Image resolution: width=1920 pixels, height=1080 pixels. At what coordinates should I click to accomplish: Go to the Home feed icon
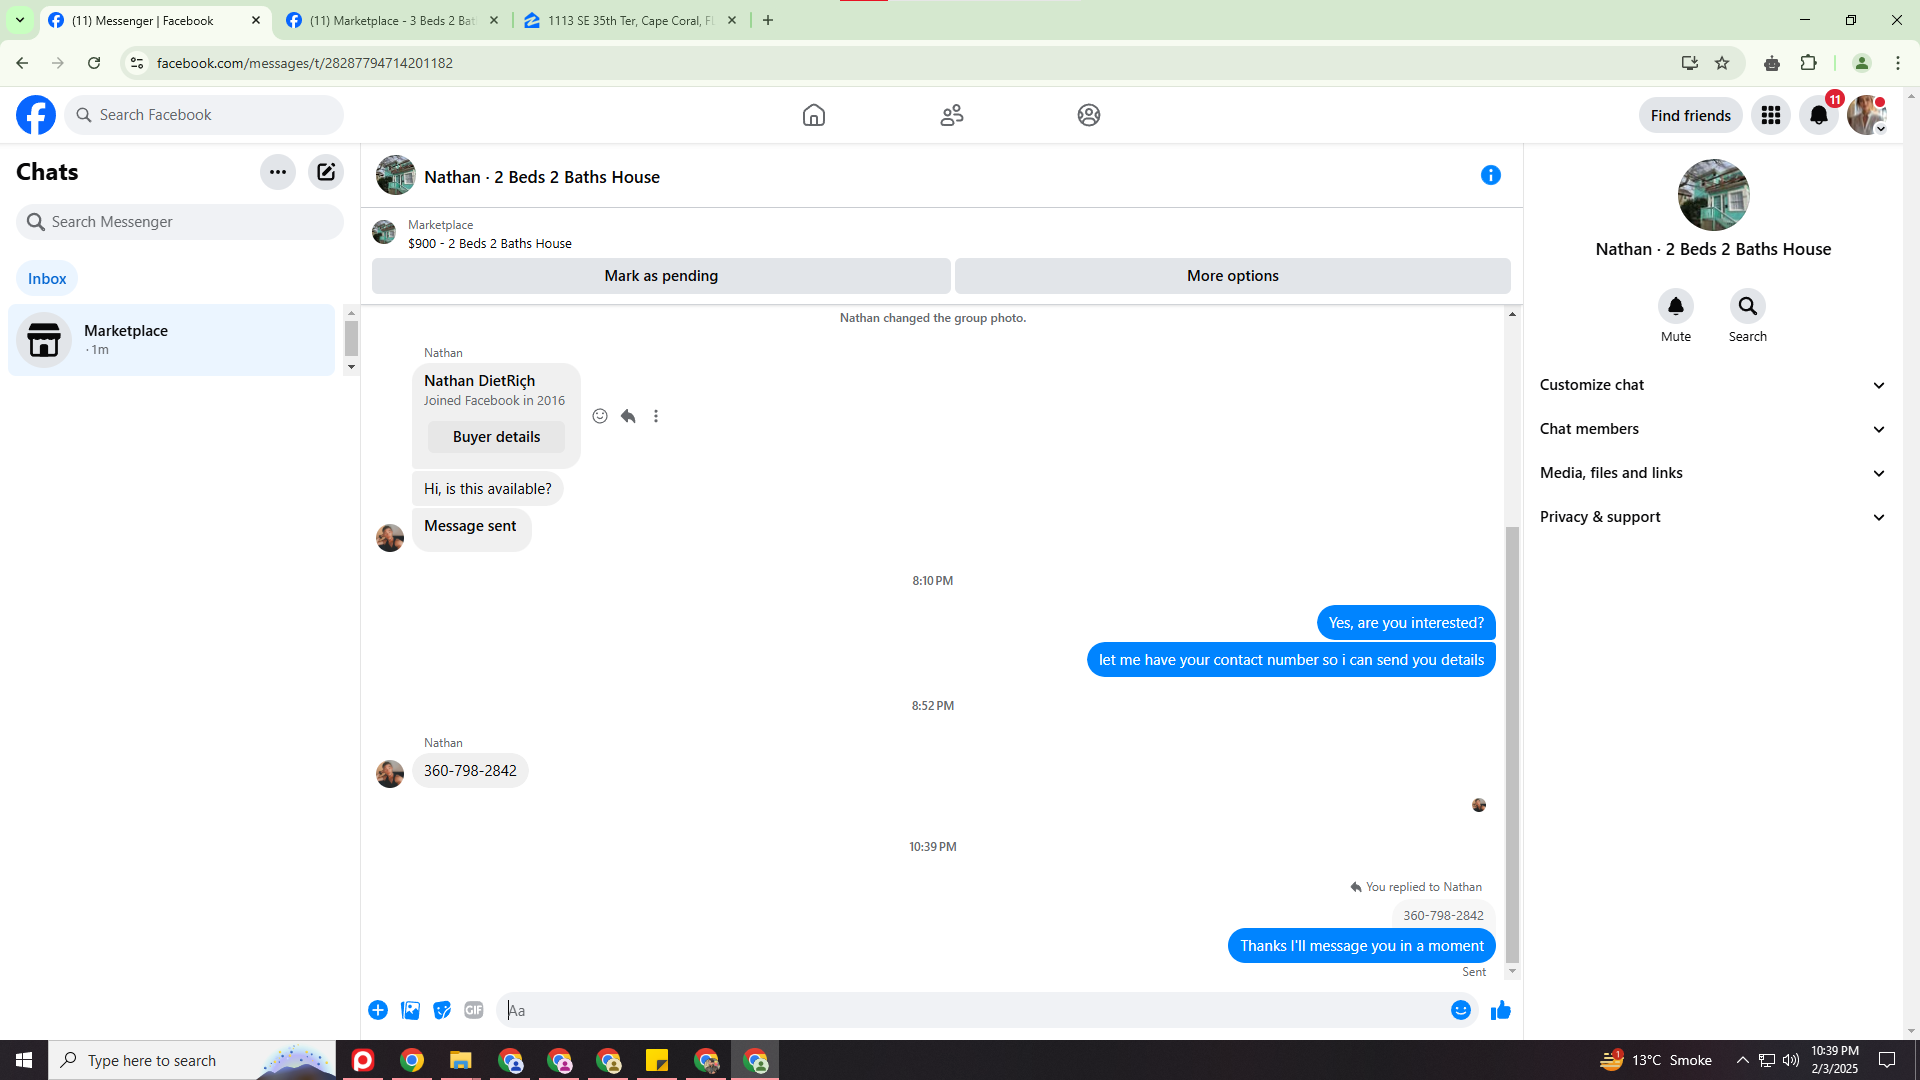[814, 115]
